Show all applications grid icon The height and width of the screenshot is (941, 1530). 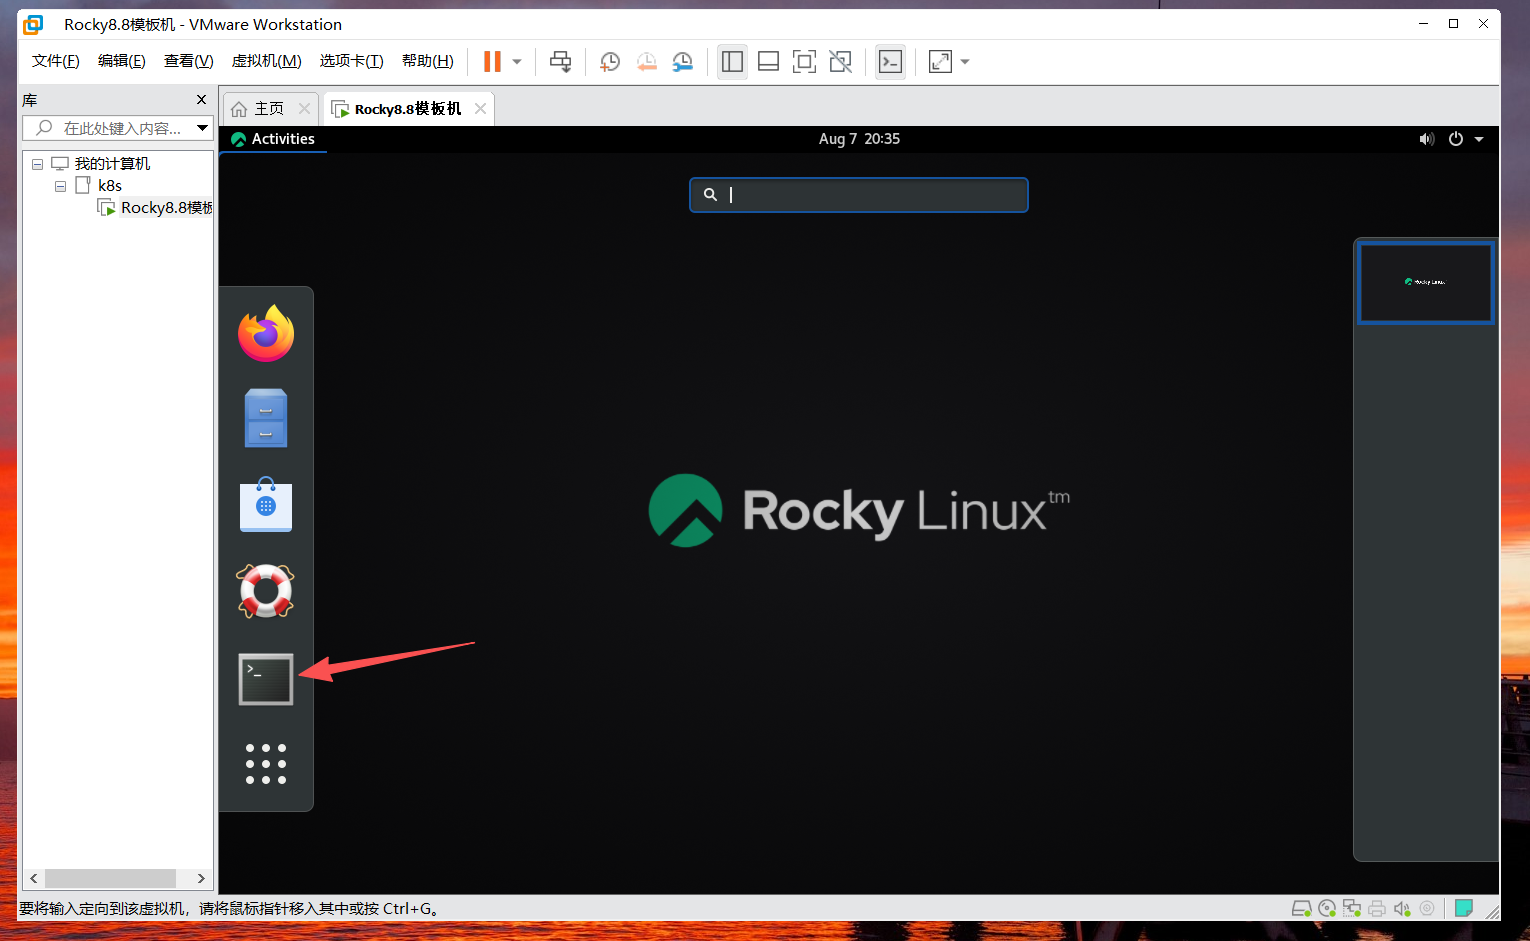266,764
